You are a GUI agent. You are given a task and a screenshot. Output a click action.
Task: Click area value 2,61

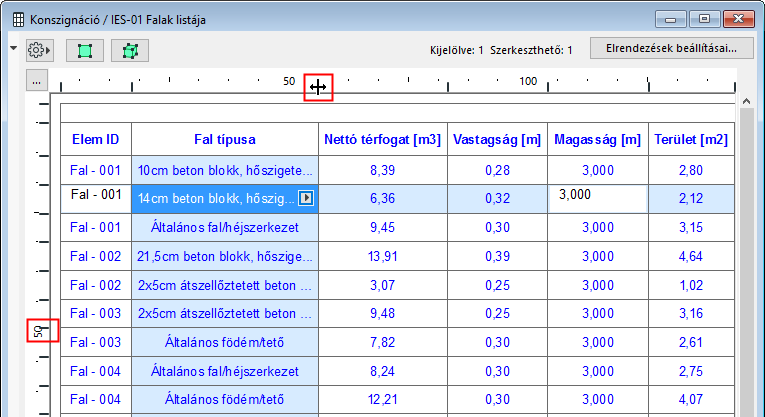pos(691,342)
